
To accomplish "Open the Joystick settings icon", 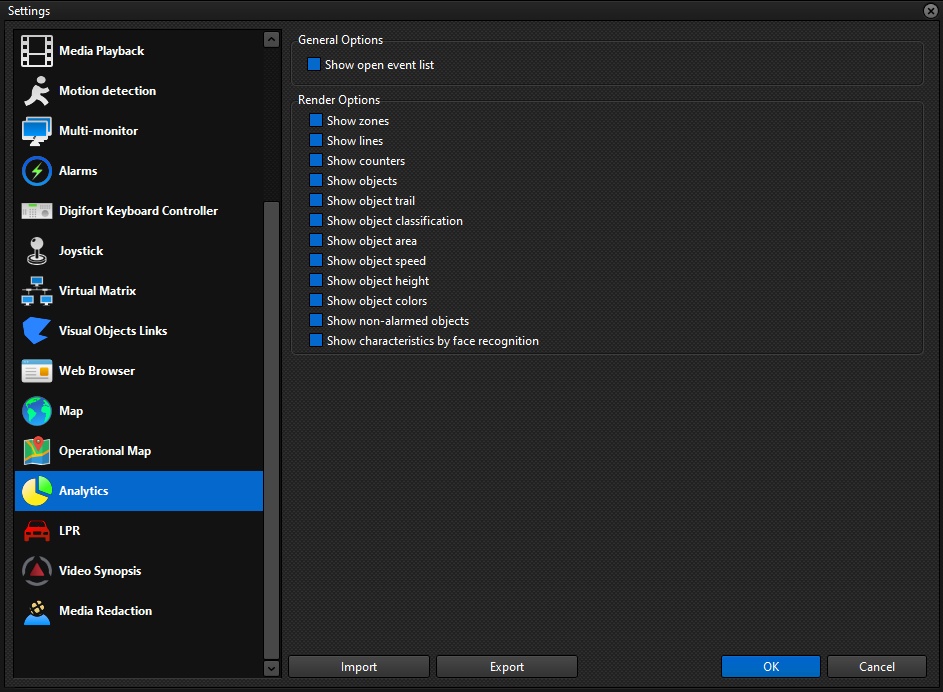I will [37, 251].
